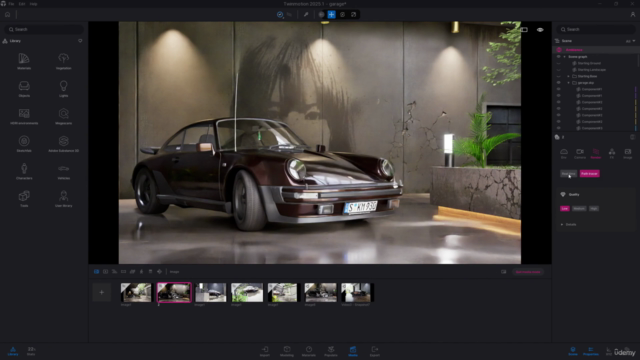Open the Characters library category

[x=24, y=171]
